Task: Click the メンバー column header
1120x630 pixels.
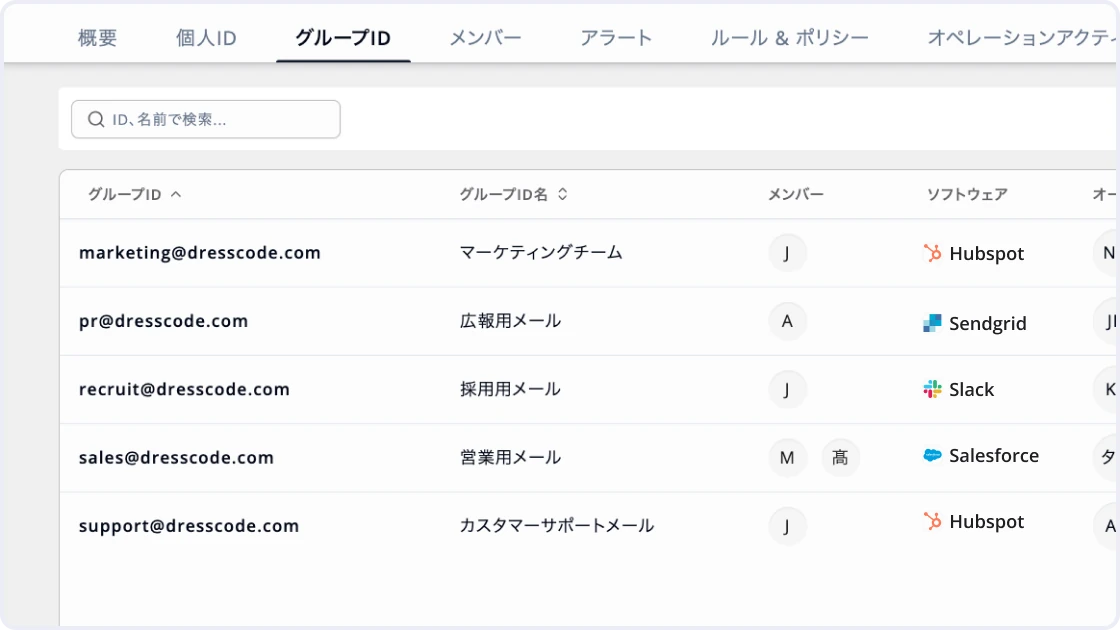Action: (x=796, y=194)
